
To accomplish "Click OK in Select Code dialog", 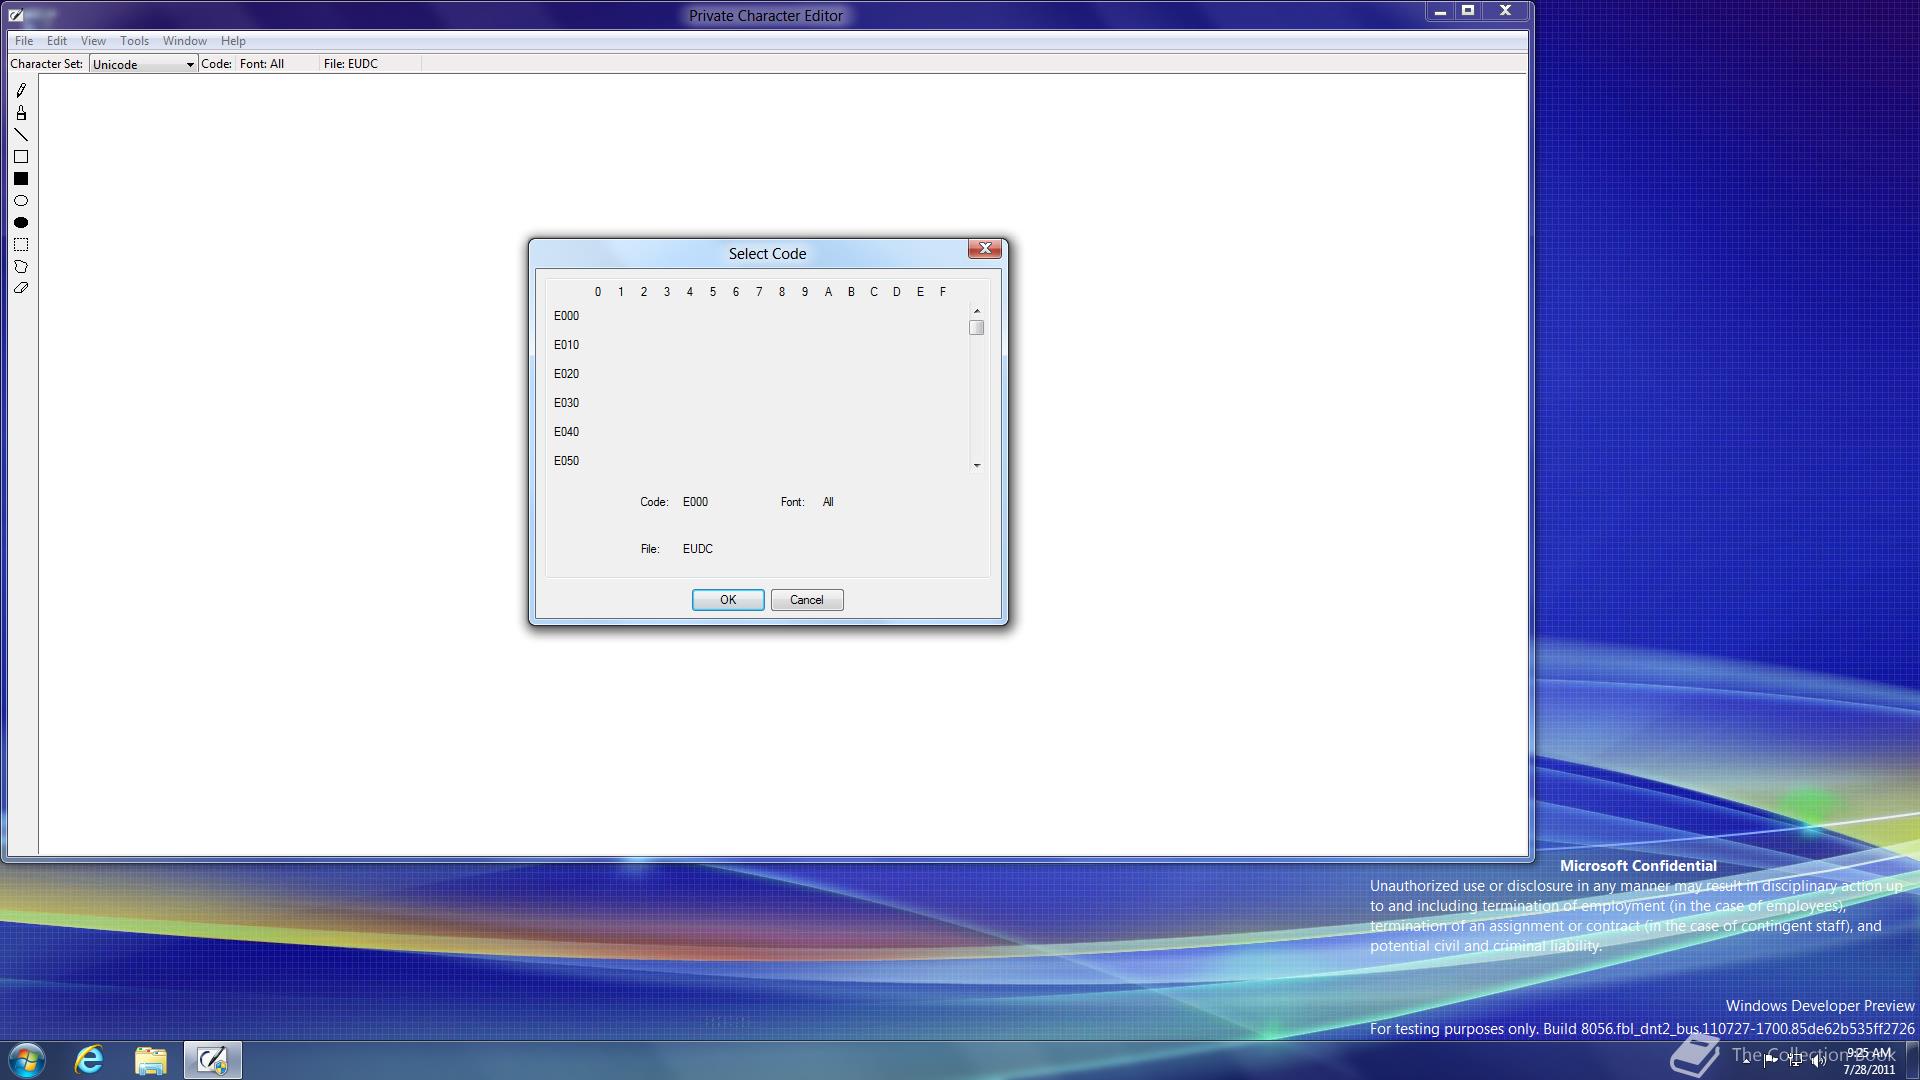I will (x=727, y=600).
